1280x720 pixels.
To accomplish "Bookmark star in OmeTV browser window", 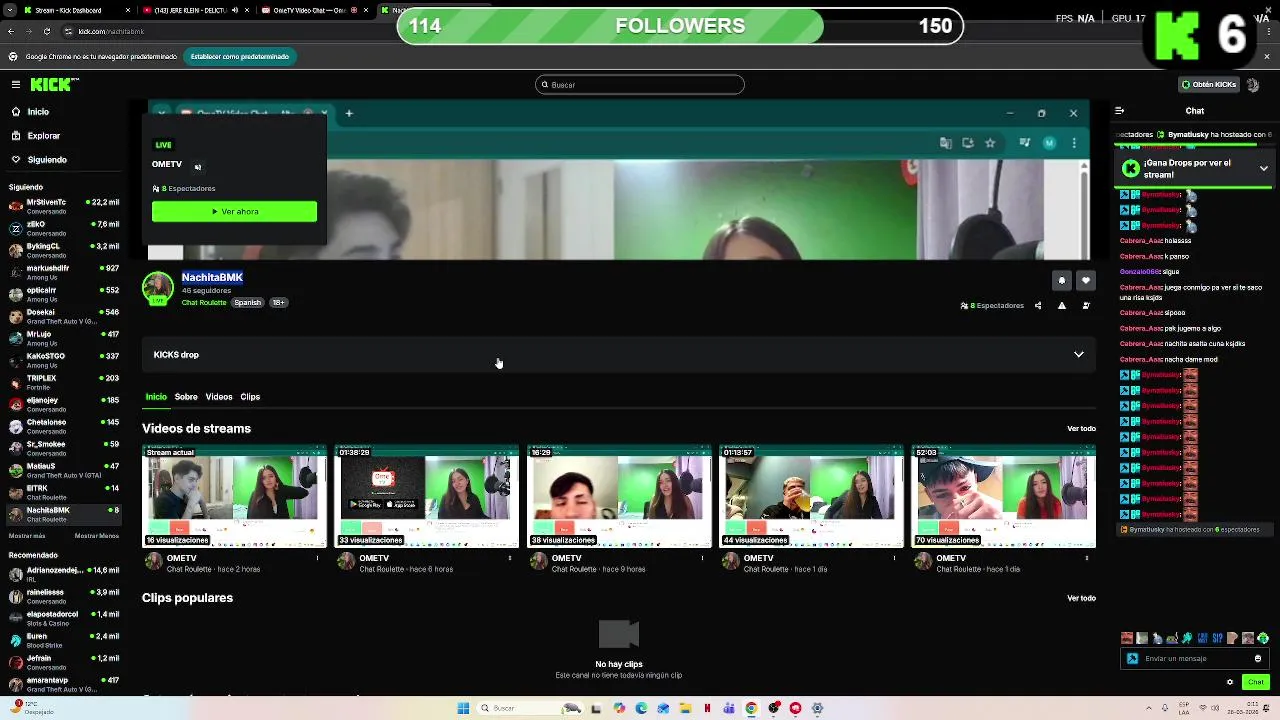I will [x=990, y=143].
